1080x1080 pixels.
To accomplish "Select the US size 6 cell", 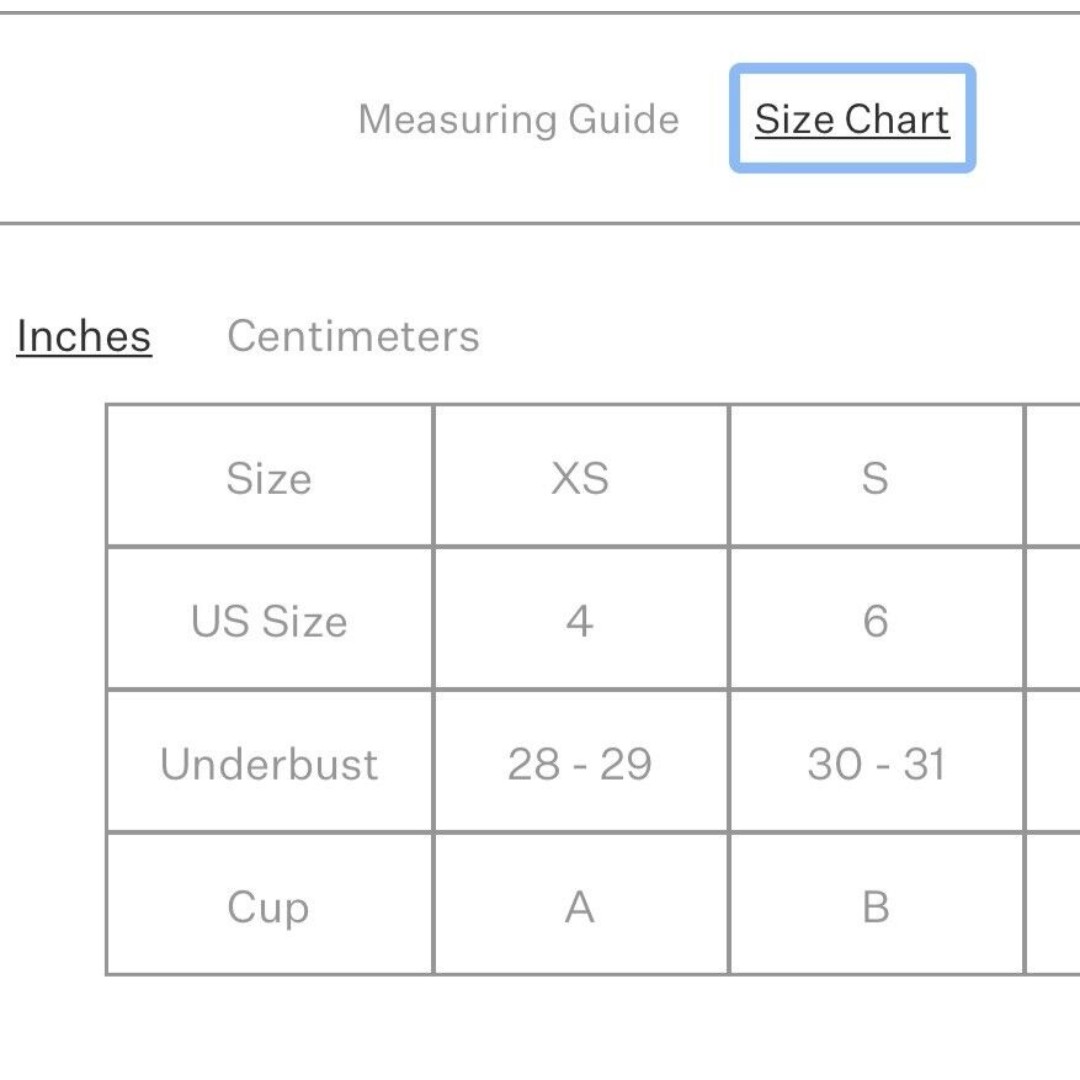I will (x=876, y=619).
